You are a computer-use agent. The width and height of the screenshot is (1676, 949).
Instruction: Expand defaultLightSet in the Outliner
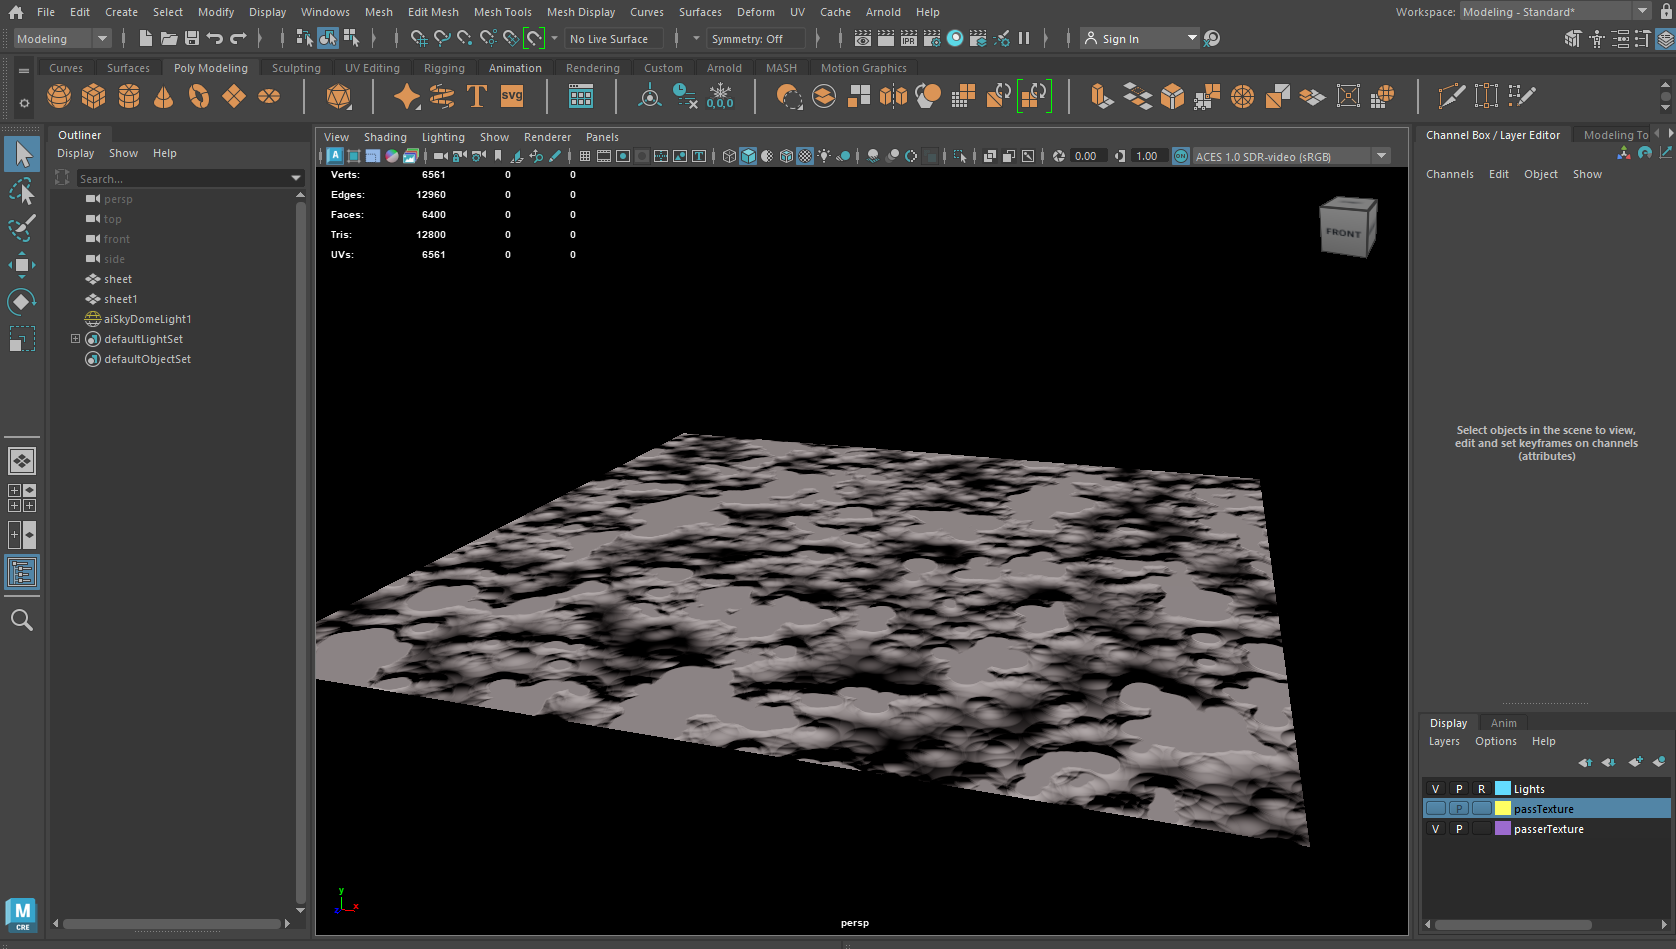tap(75, 338)
